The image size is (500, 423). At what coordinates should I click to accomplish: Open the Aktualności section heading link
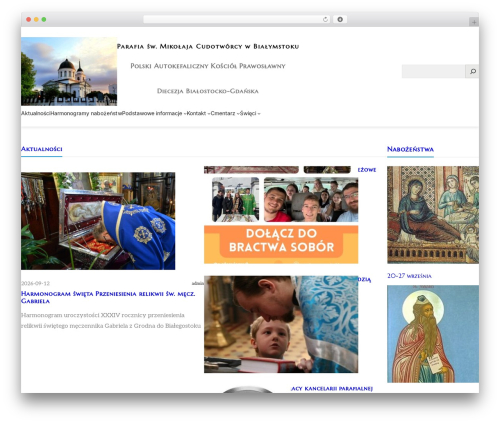(x=42, y=149)
